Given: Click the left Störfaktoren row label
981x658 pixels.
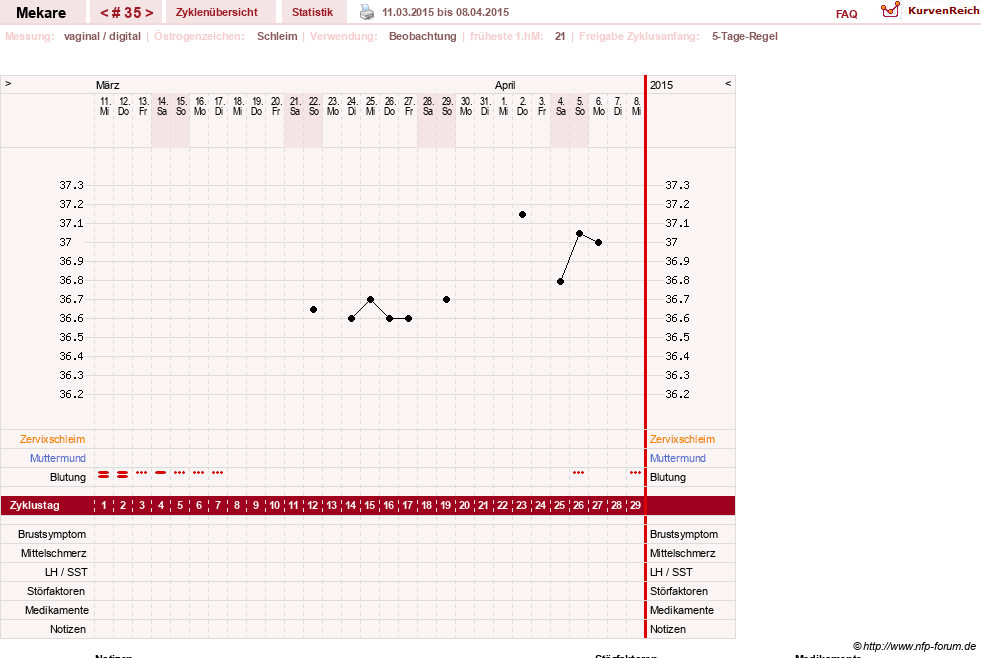Looking at the screenshot, I should pos(56,591).
